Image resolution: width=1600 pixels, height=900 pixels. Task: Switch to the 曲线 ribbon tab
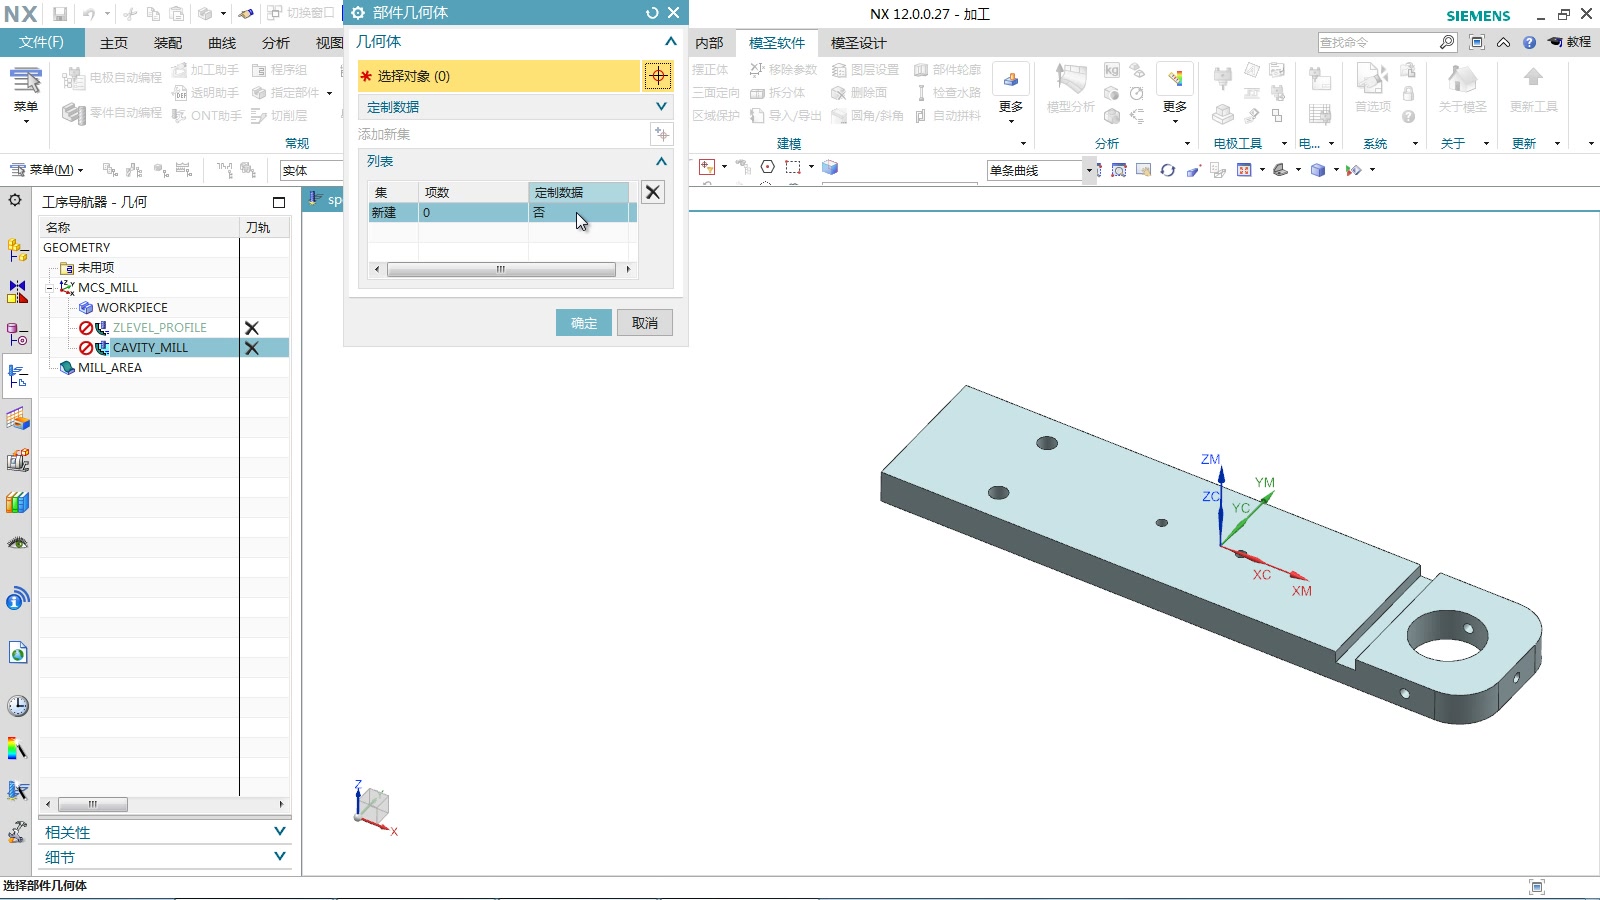(x=222, y=43)
